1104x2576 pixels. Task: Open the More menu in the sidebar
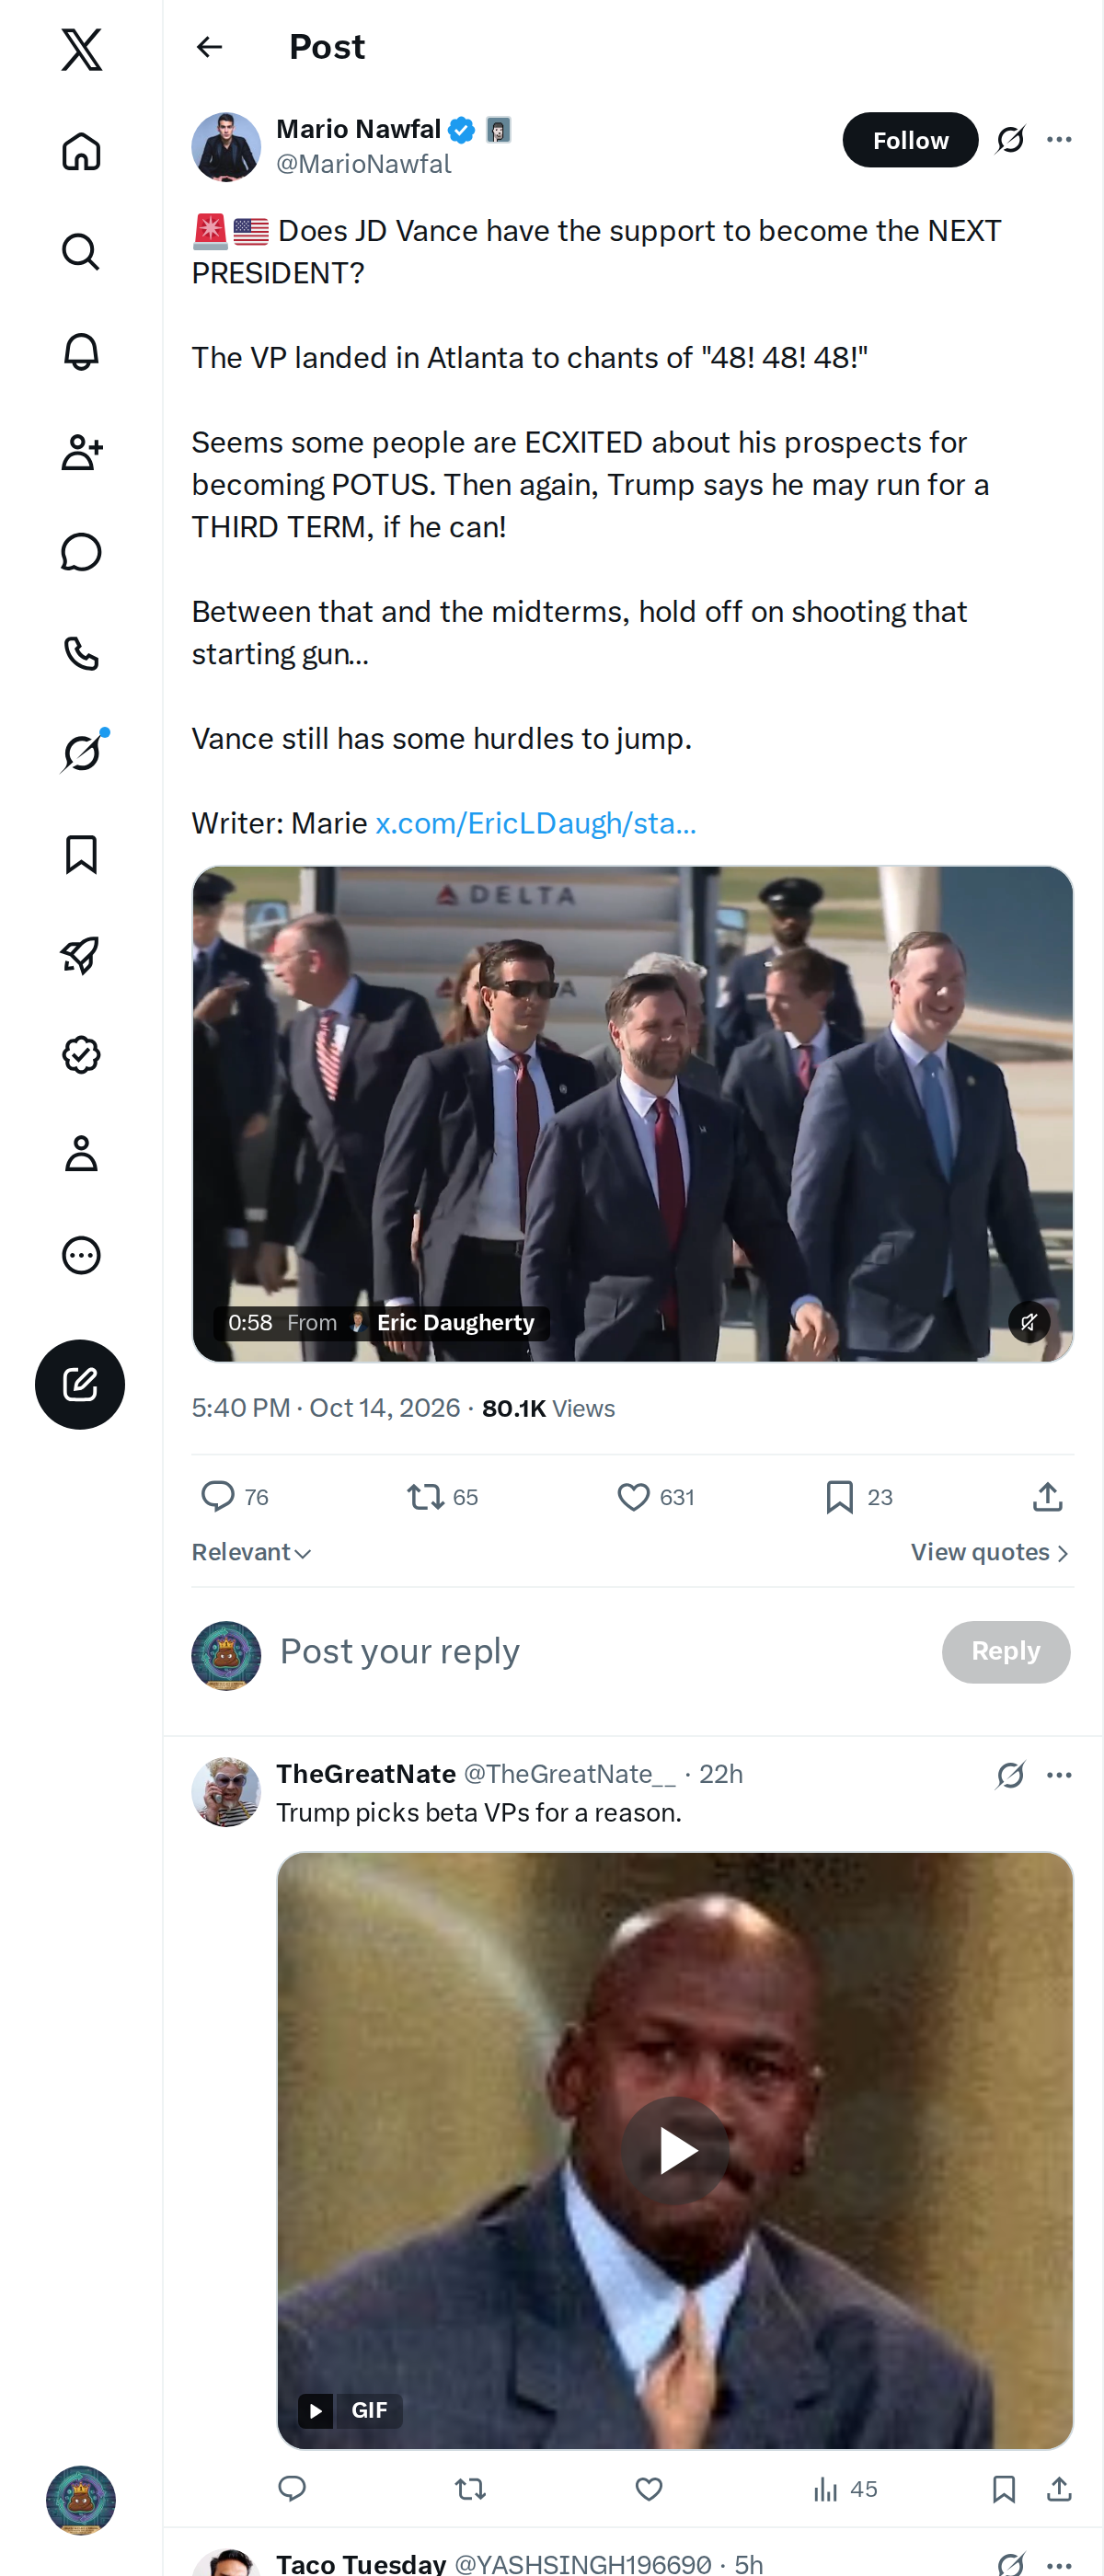(x=81, y=1255)
